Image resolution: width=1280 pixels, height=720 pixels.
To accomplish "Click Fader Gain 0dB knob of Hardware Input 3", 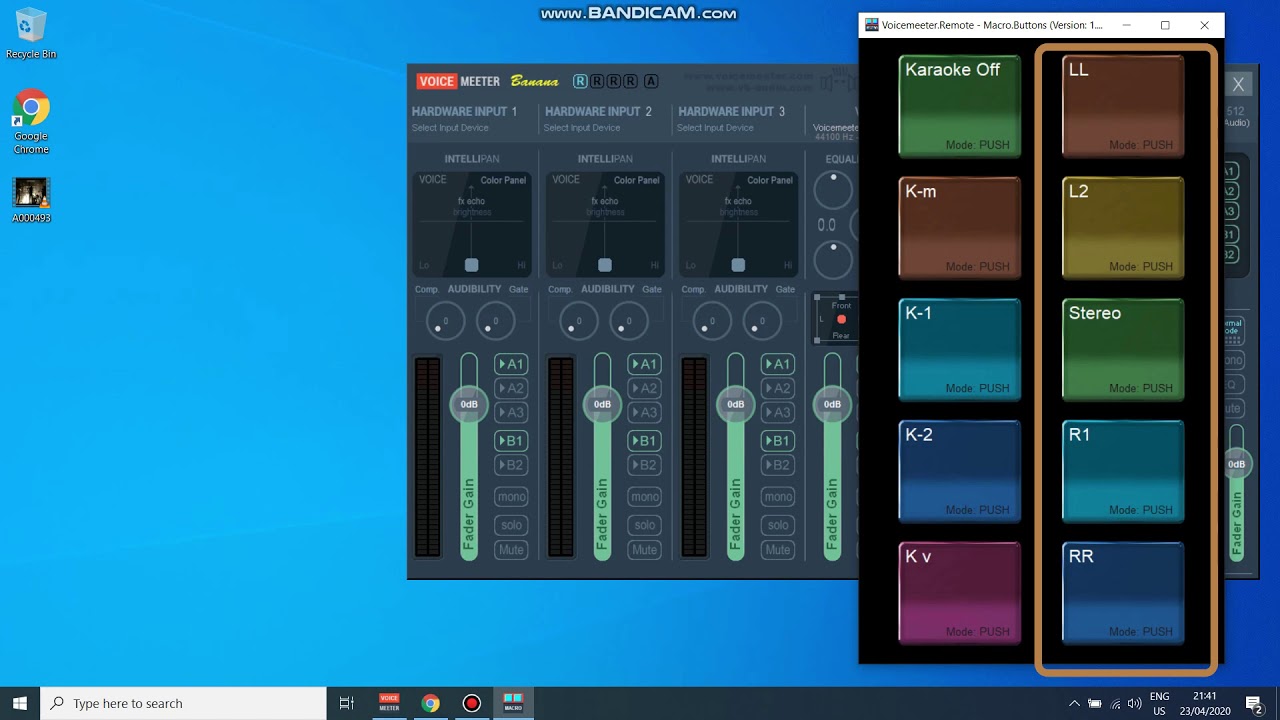I will [x=735, y=404].
